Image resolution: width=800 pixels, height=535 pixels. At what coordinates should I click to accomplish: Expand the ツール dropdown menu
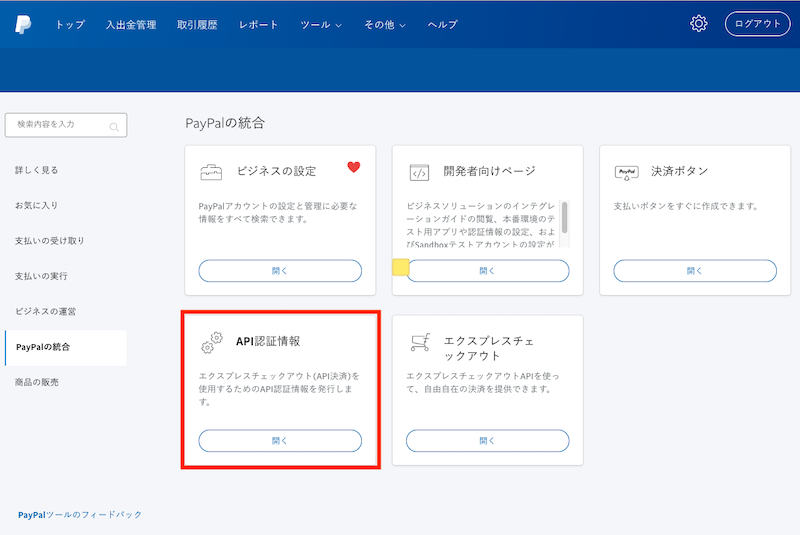[x=321, y=24]
